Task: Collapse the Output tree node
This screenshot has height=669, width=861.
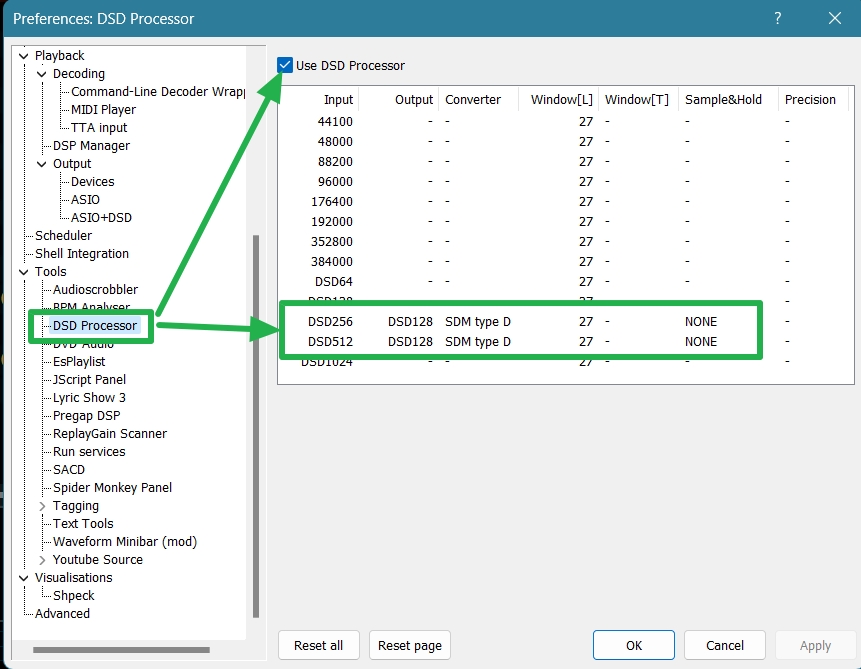Action: (42, 164)
